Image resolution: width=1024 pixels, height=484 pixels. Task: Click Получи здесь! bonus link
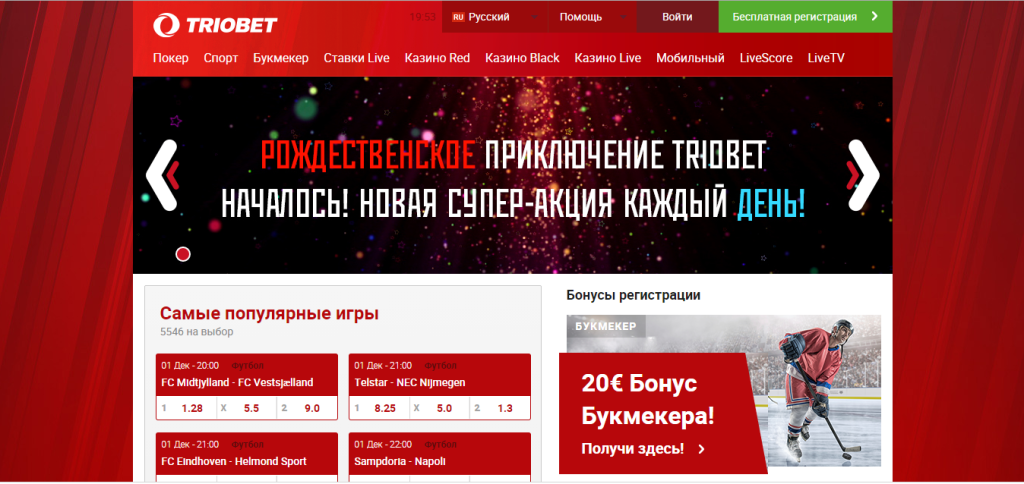coord(643,449)
